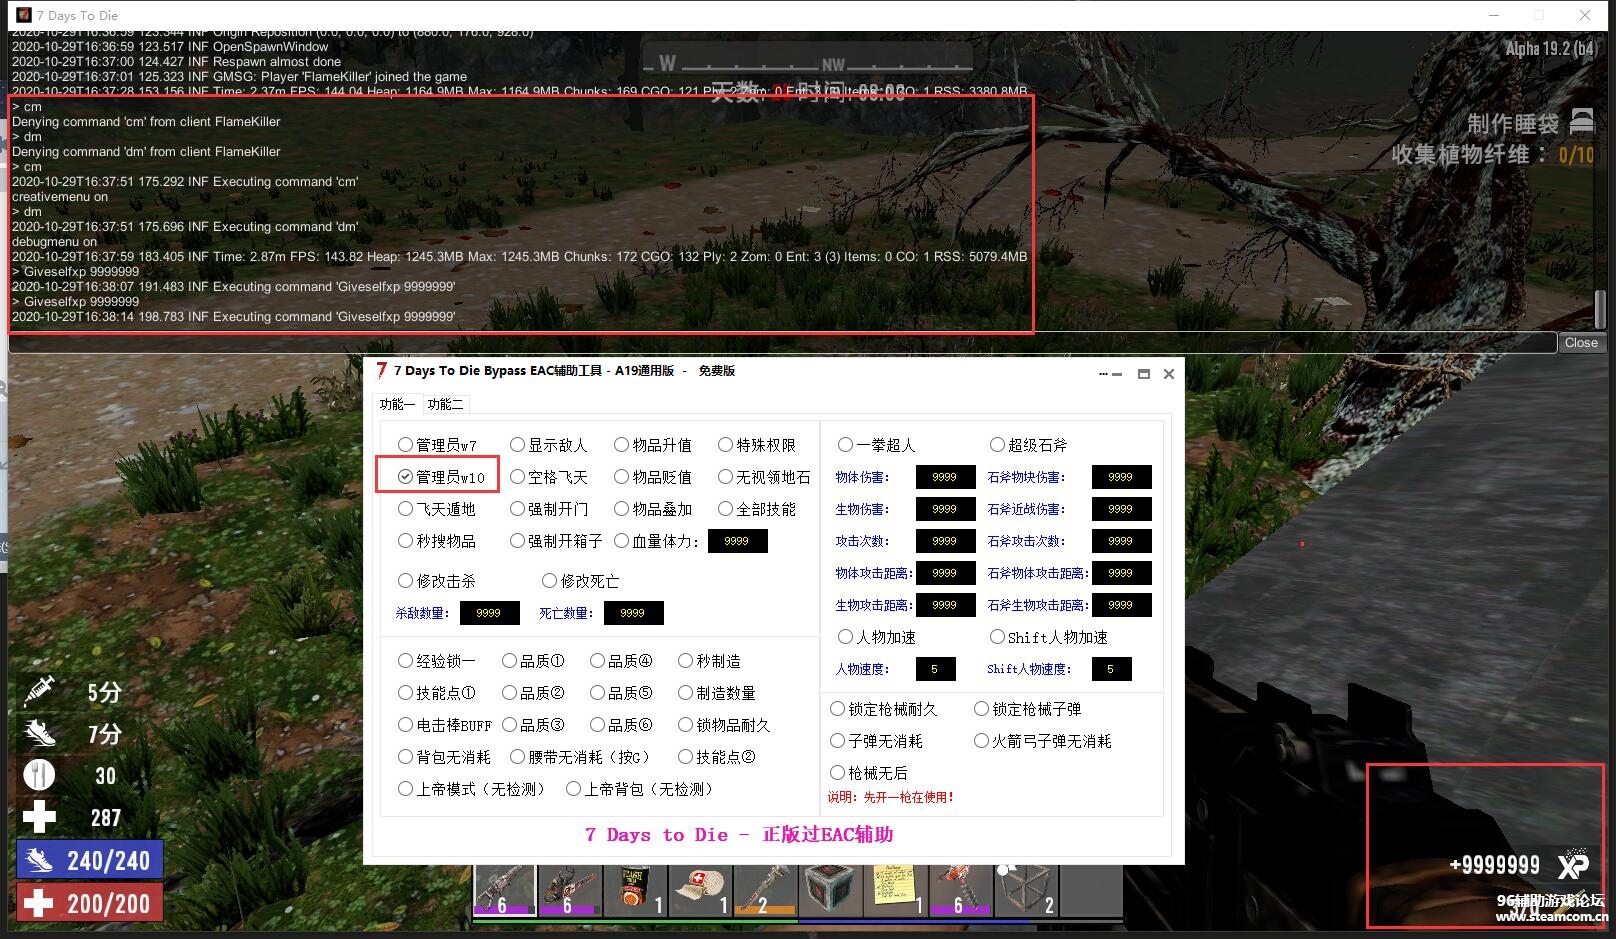
Task: Select the first aid bandage hotbar slot
Action: tap(698, 890)
